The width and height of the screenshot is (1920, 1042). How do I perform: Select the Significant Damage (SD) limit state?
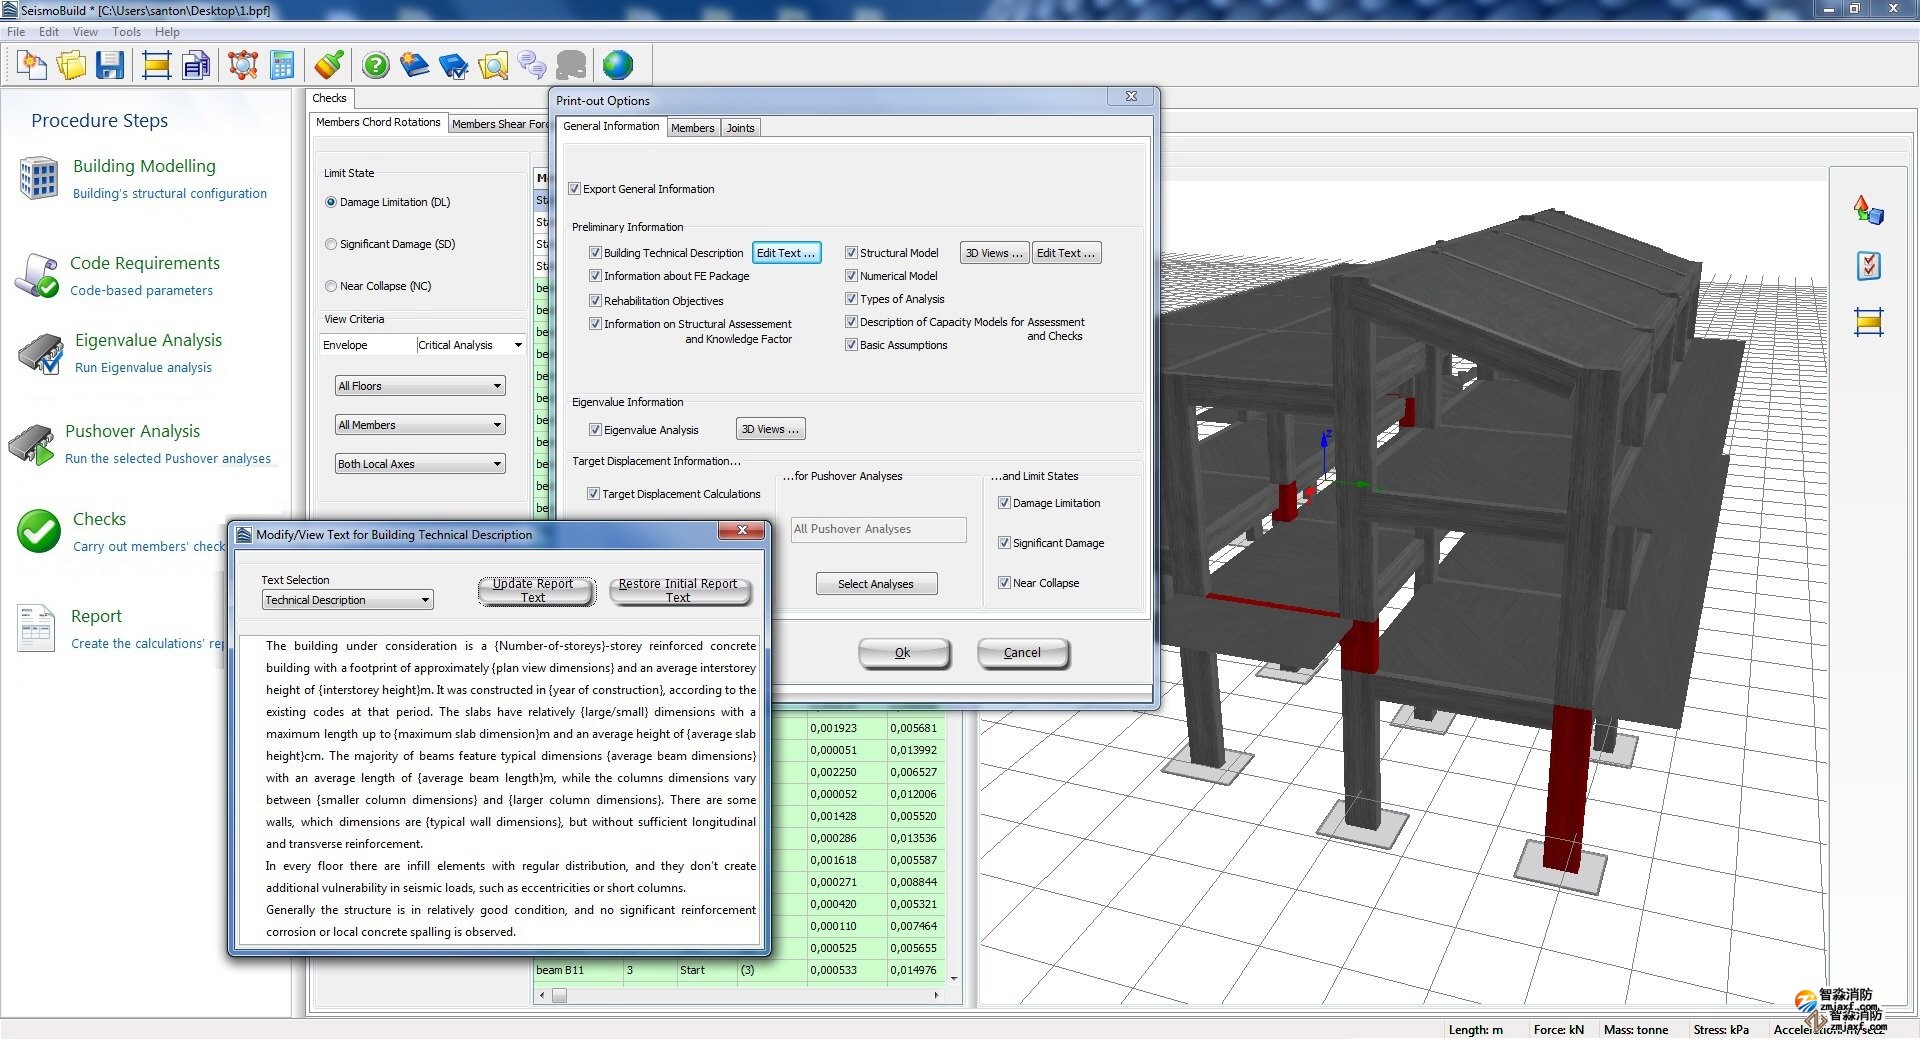pos(331,244)
